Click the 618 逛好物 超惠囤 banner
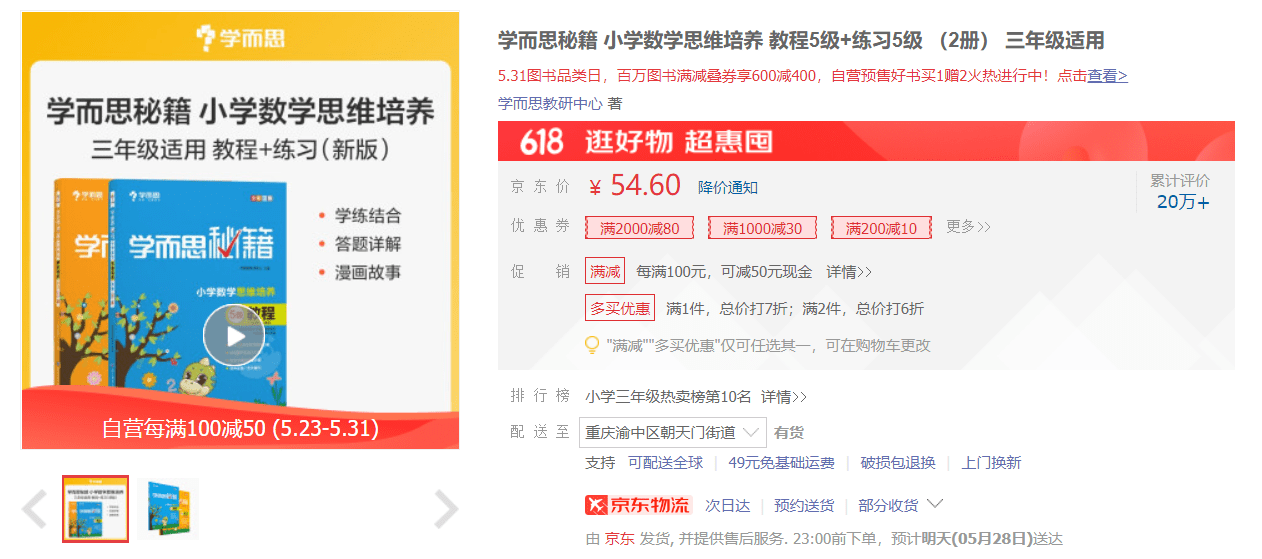 pyautogui.click(x=866, y=141)
